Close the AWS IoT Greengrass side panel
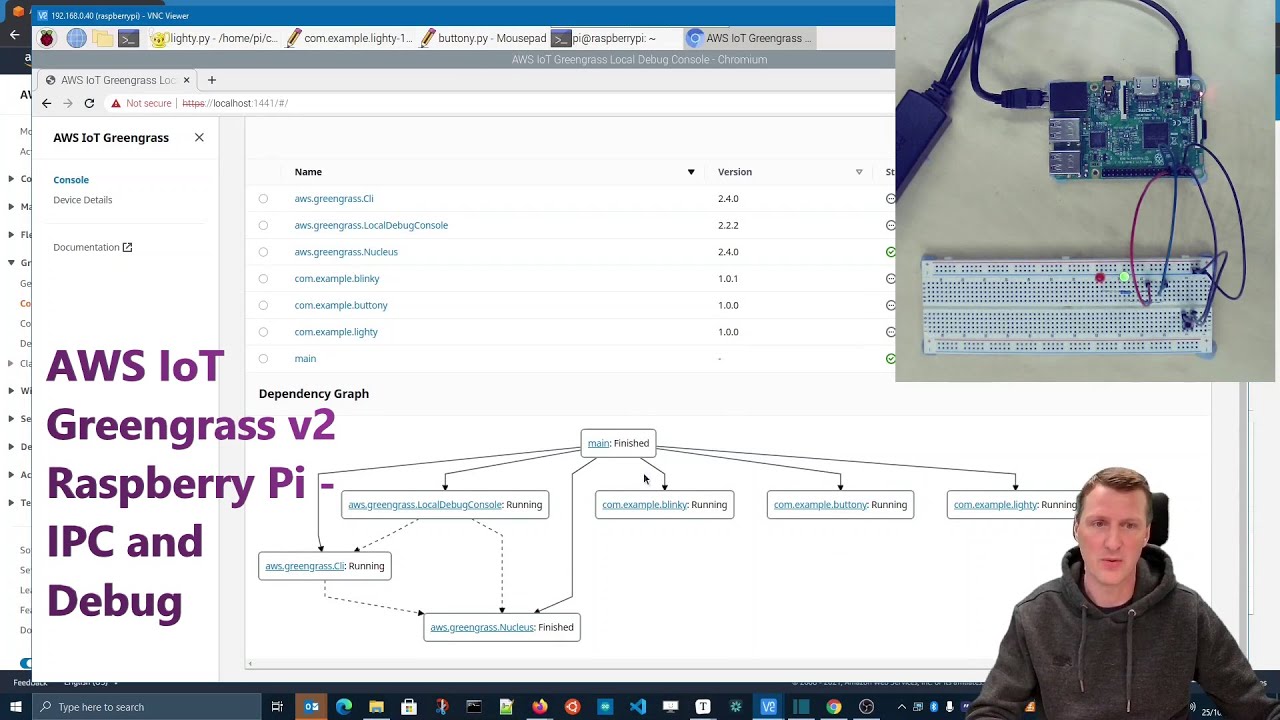The image size is (1280, 720). tap(199, 137)
